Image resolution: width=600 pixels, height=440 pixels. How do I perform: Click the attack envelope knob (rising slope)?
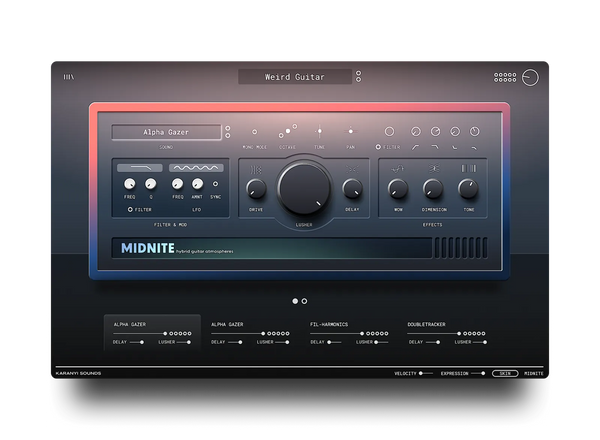[416, 132]
